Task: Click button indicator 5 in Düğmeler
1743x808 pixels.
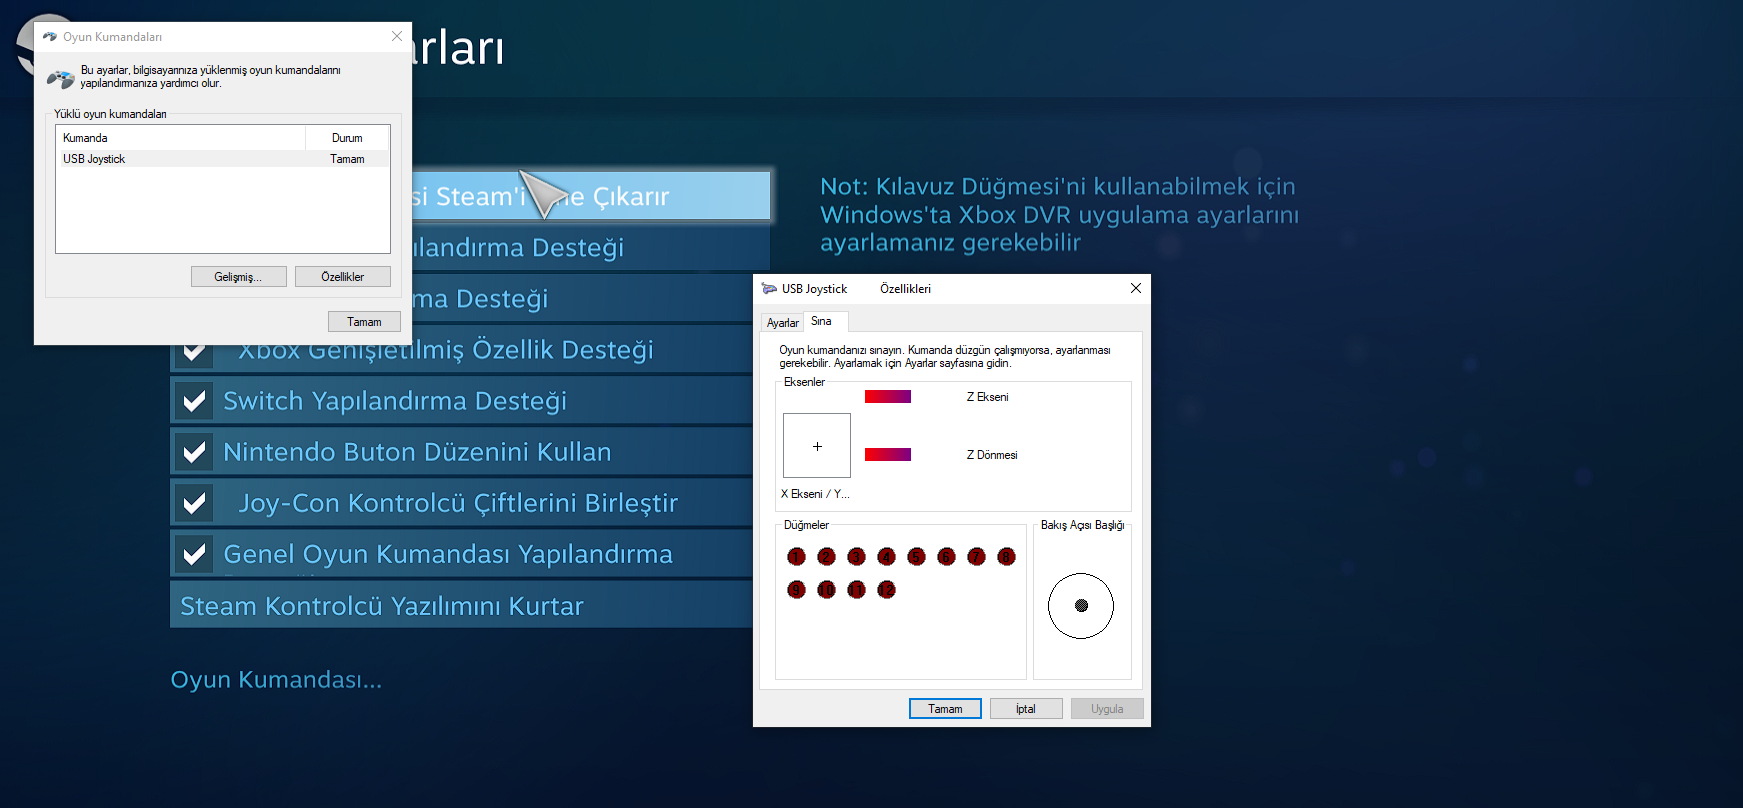Action: coord(916,557)
